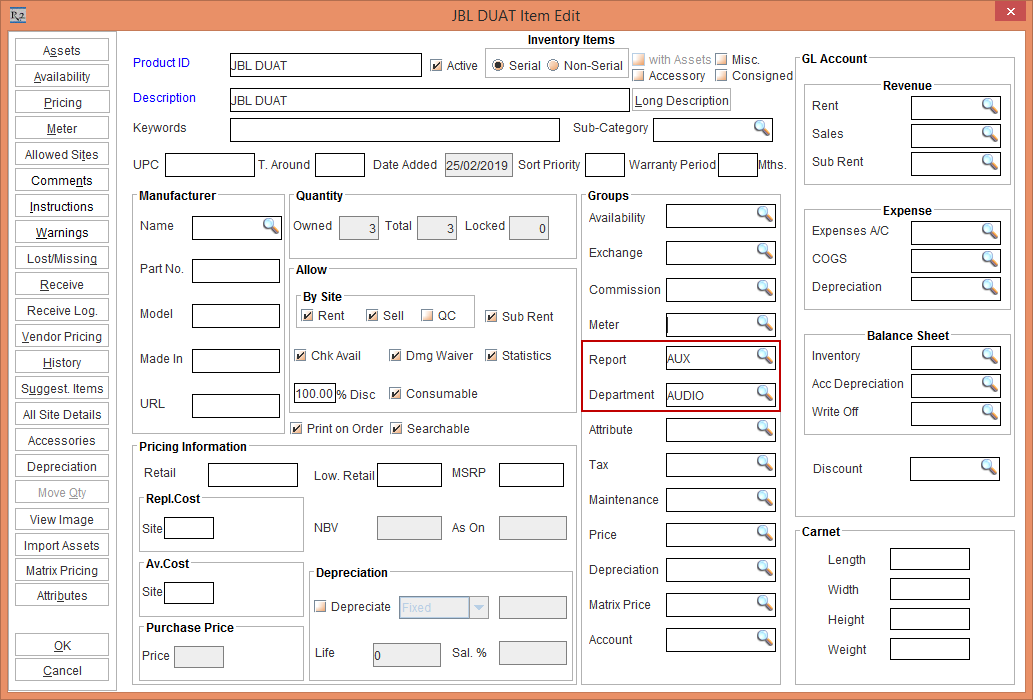Toggle the Searchable checkbox
The image size is (1033, 700).
tap(397, 428)
